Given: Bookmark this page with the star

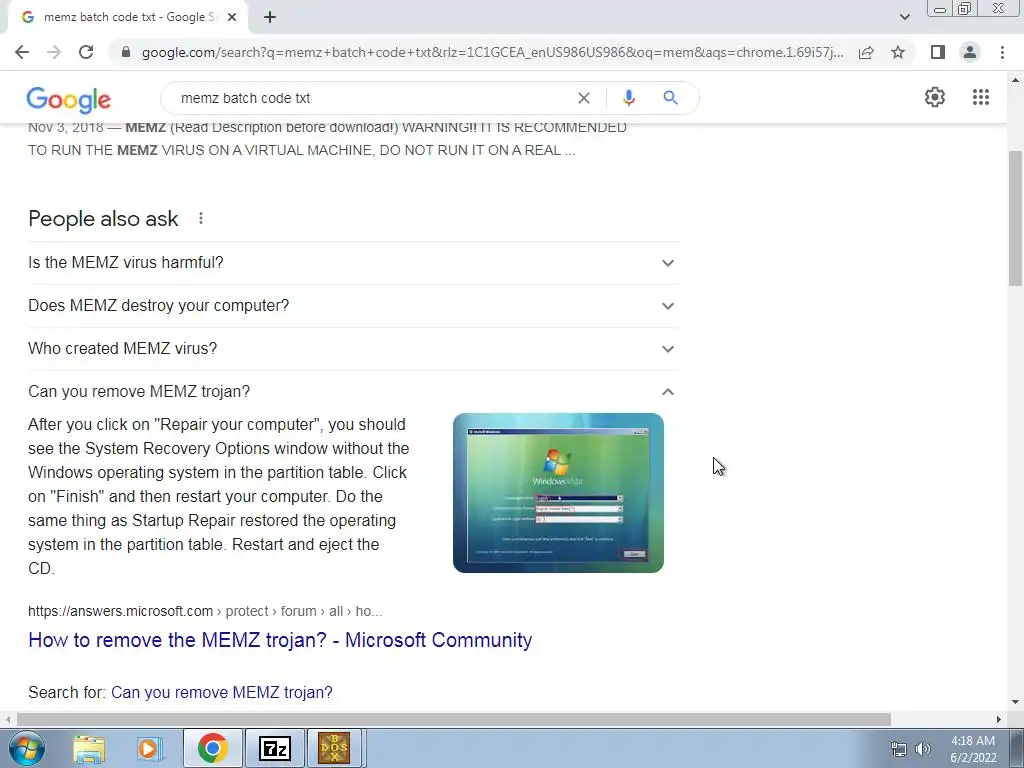Looking at the screenshot, I should pyautogui.click(x=898, y=52).
